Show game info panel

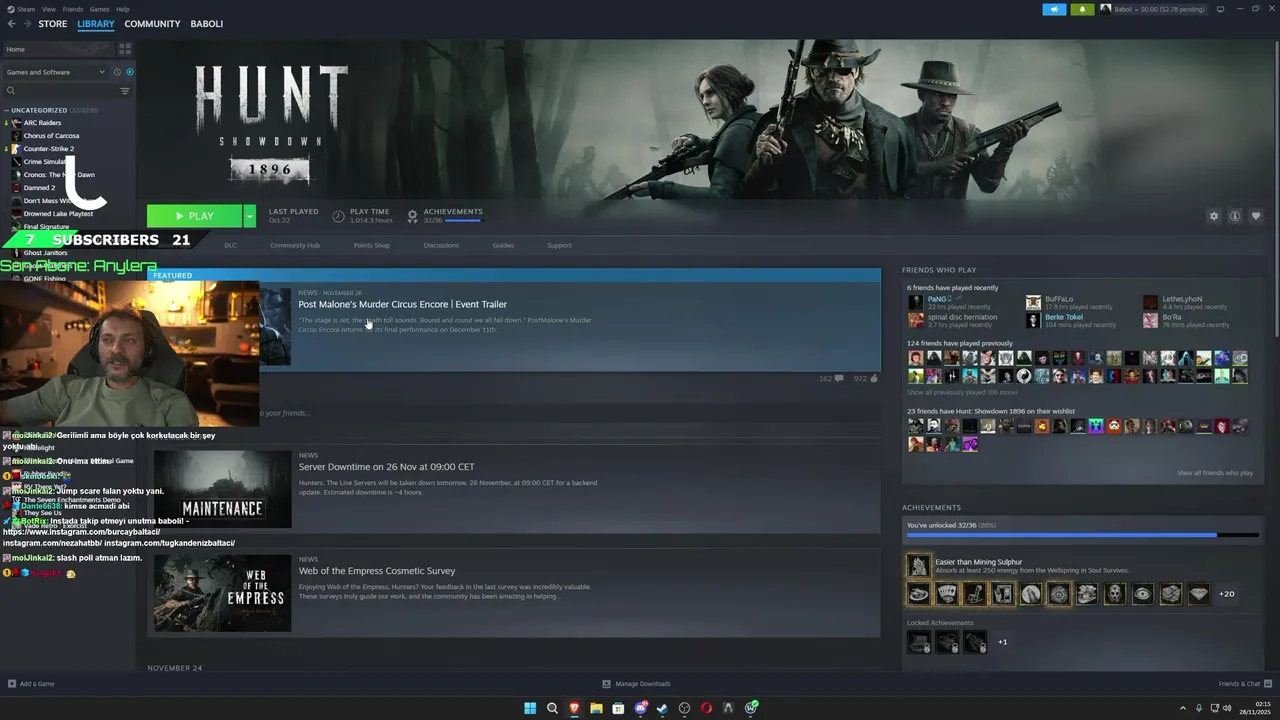coord(1235,216)
